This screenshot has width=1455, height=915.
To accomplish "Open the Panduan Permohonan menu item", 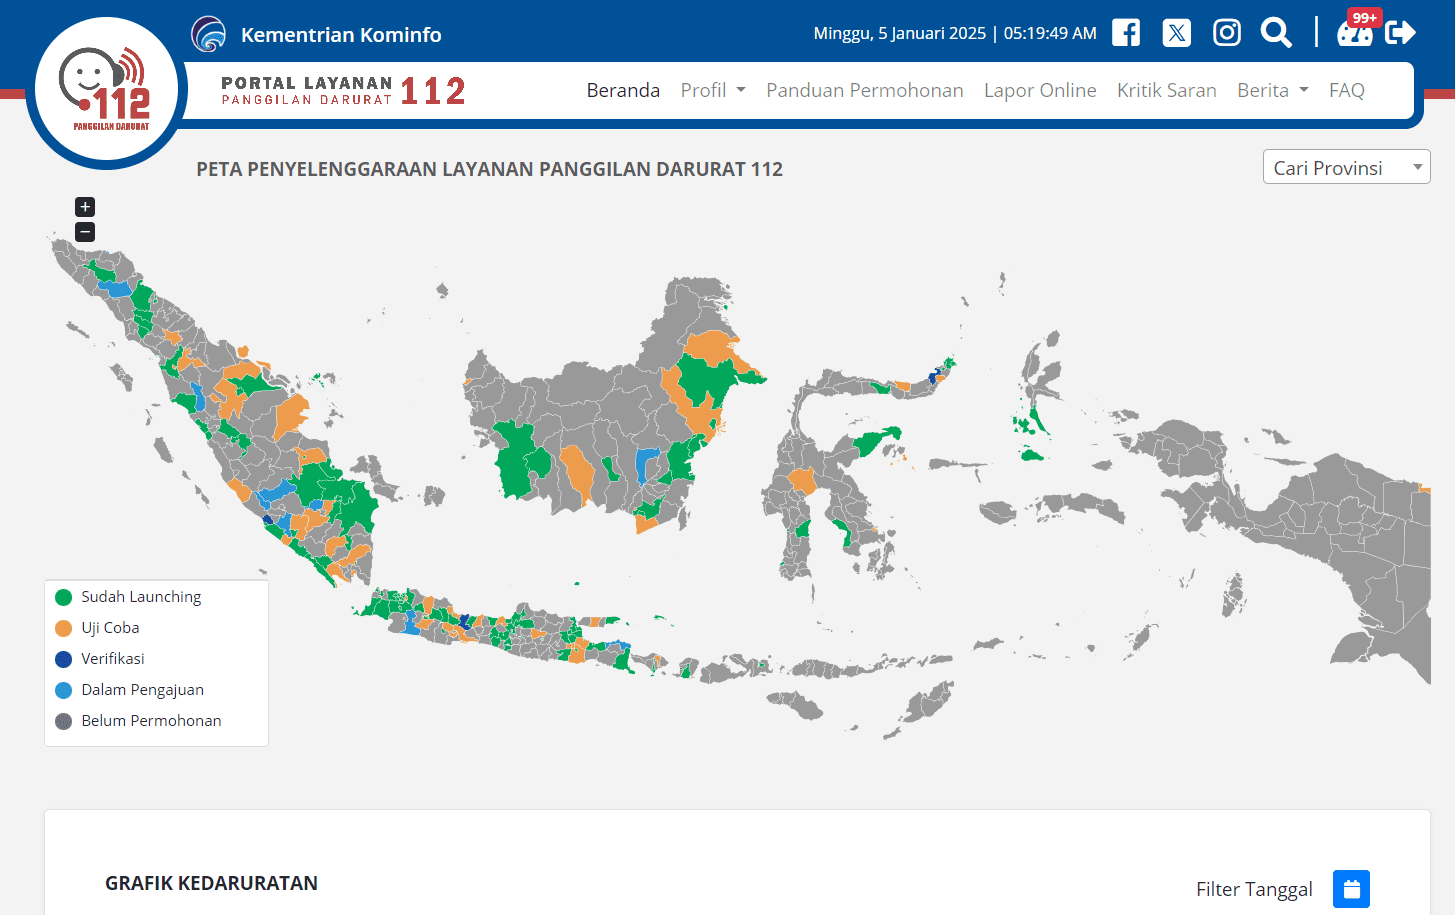I will (864, 90).
